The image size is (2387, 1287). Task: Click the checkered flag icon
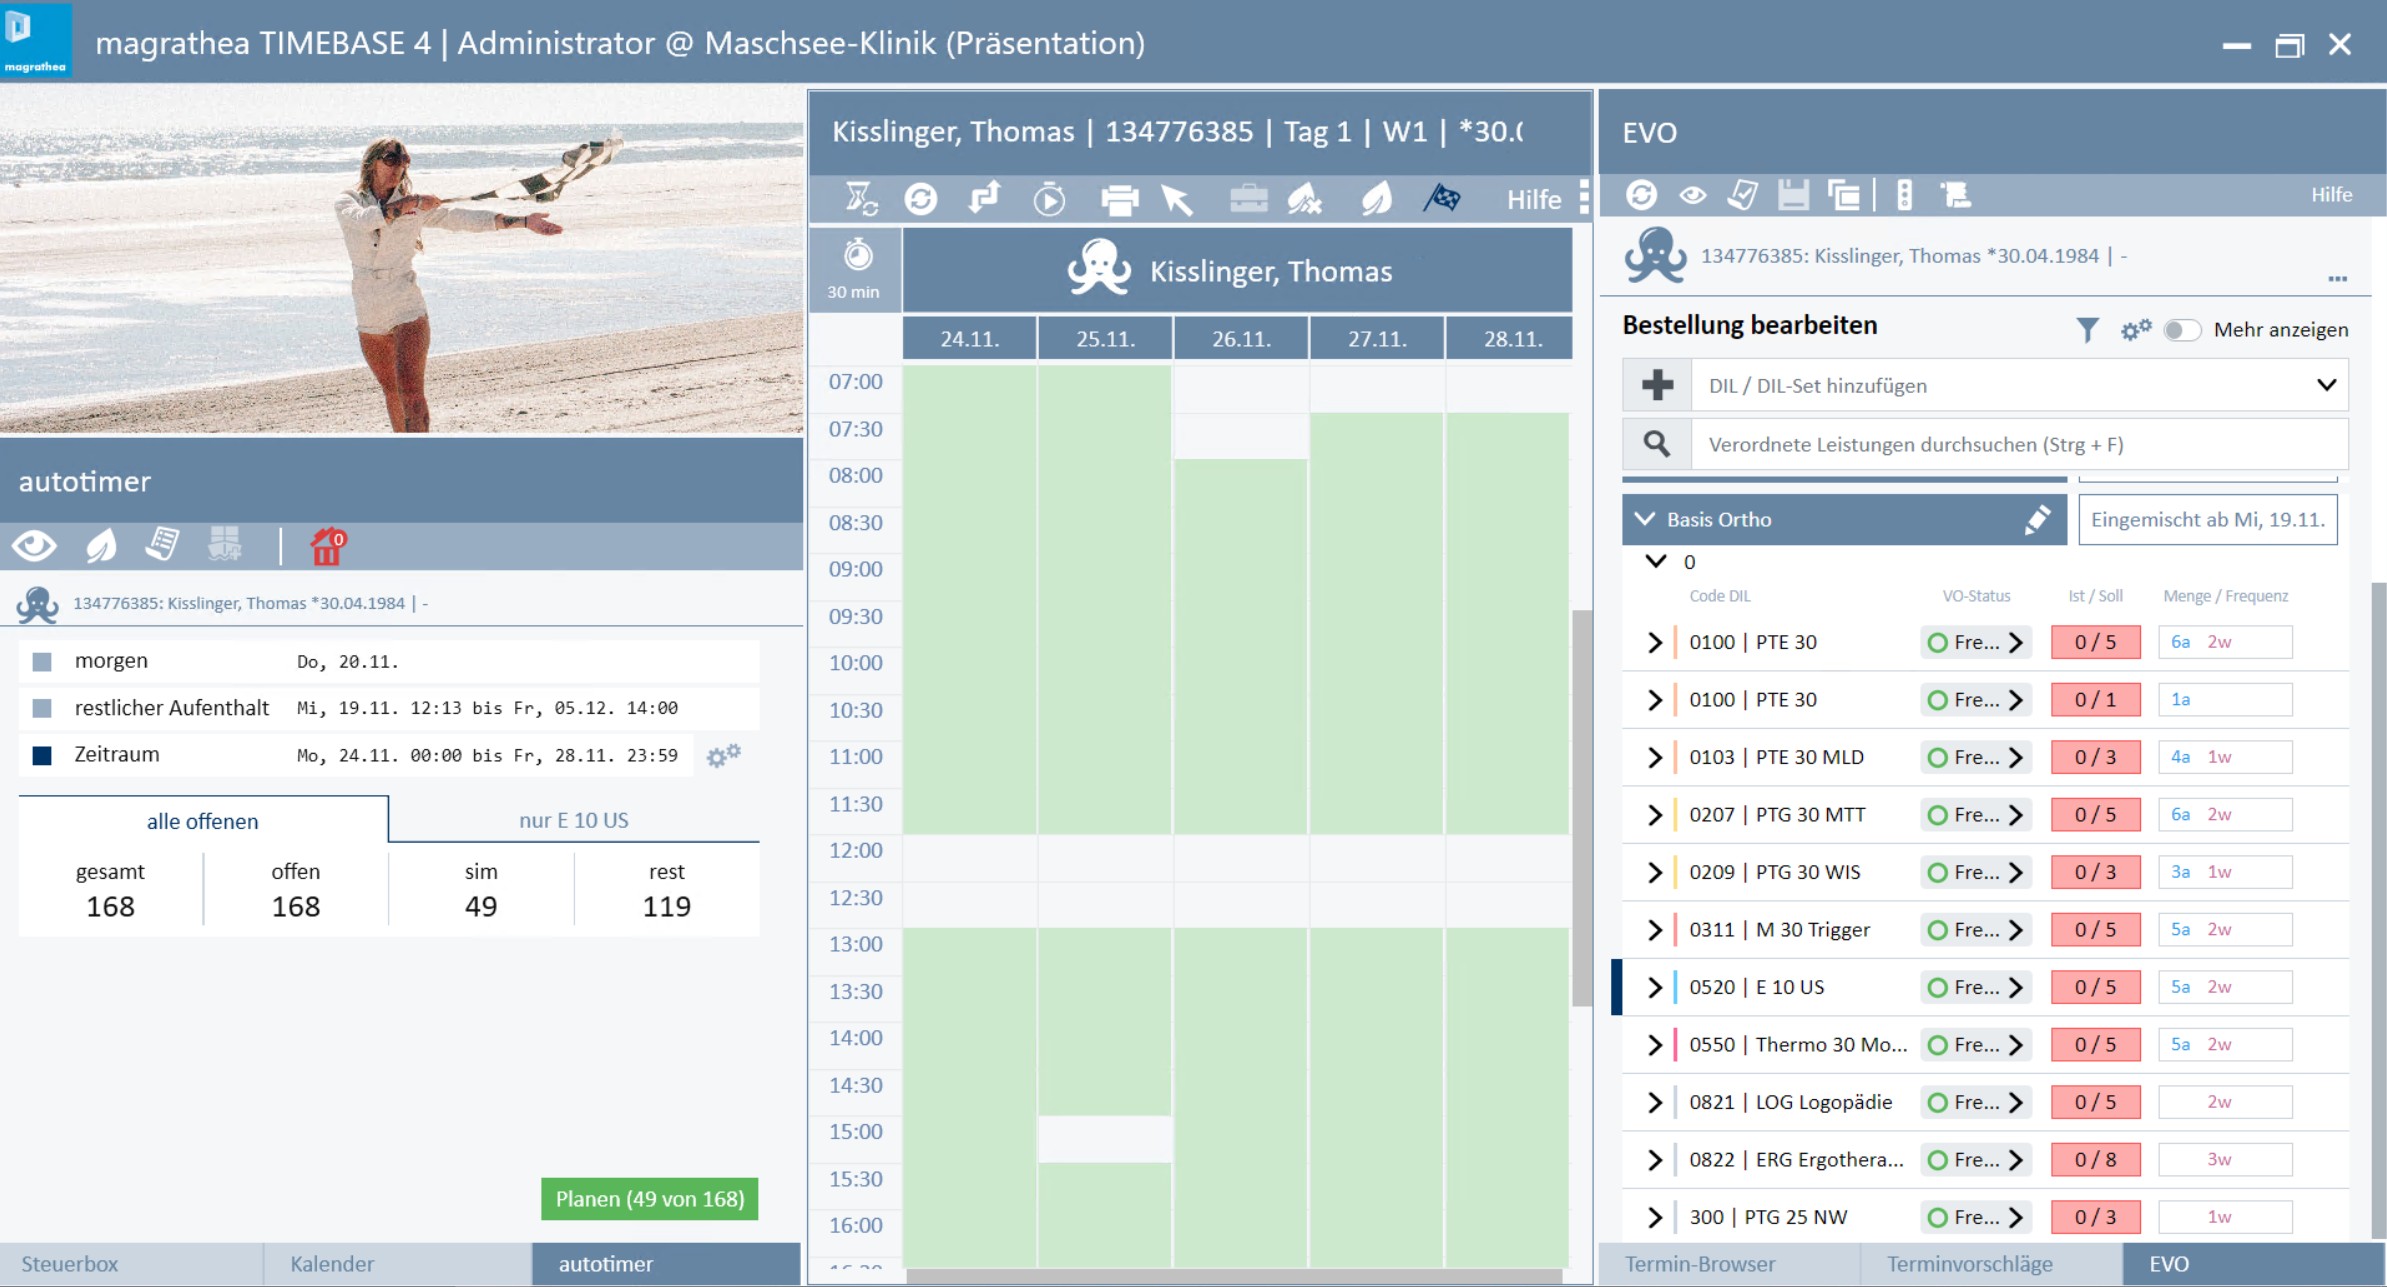1441,198
